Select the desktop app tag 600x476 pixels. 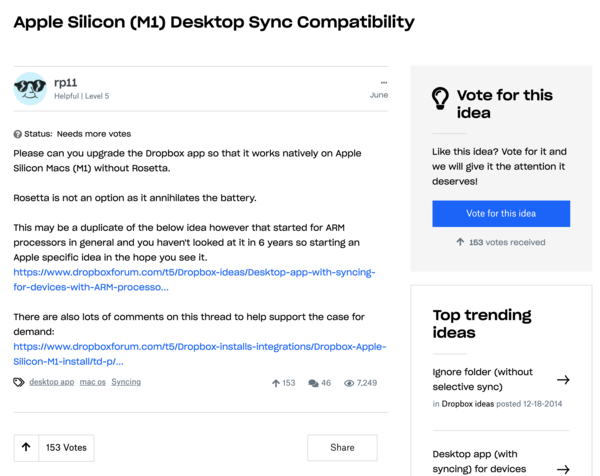tap(52, 382)
